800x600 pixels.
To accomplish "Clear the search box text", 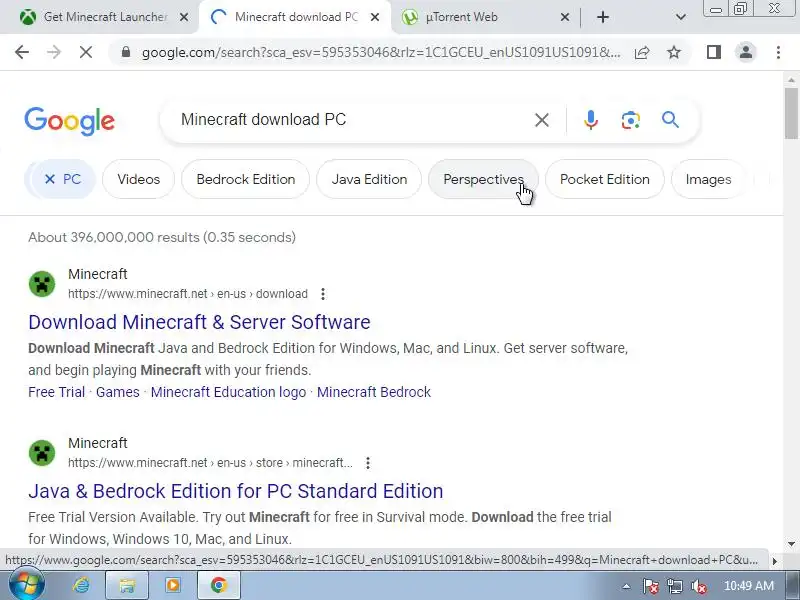I will [x=542, y=120].
